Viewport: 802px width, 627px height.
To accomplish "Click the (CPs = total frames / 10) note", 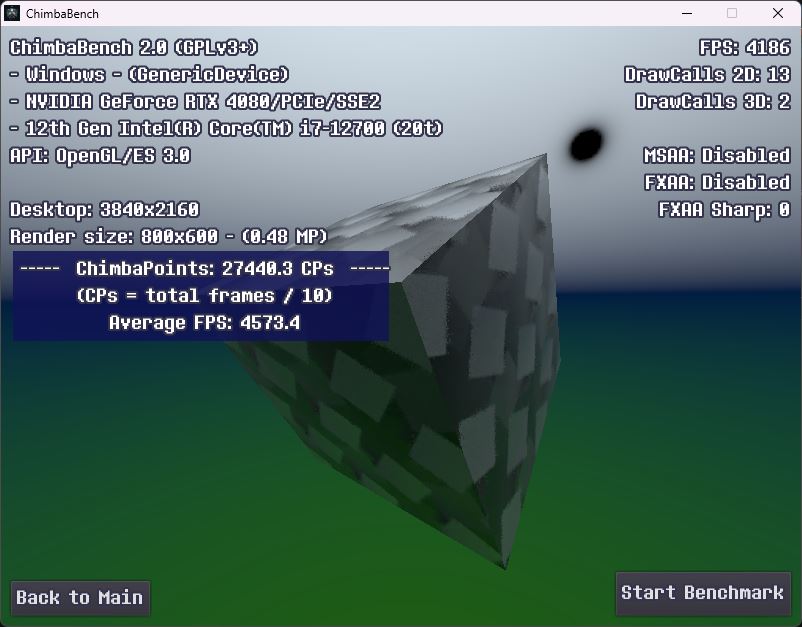I will click(x=205, y=296).
